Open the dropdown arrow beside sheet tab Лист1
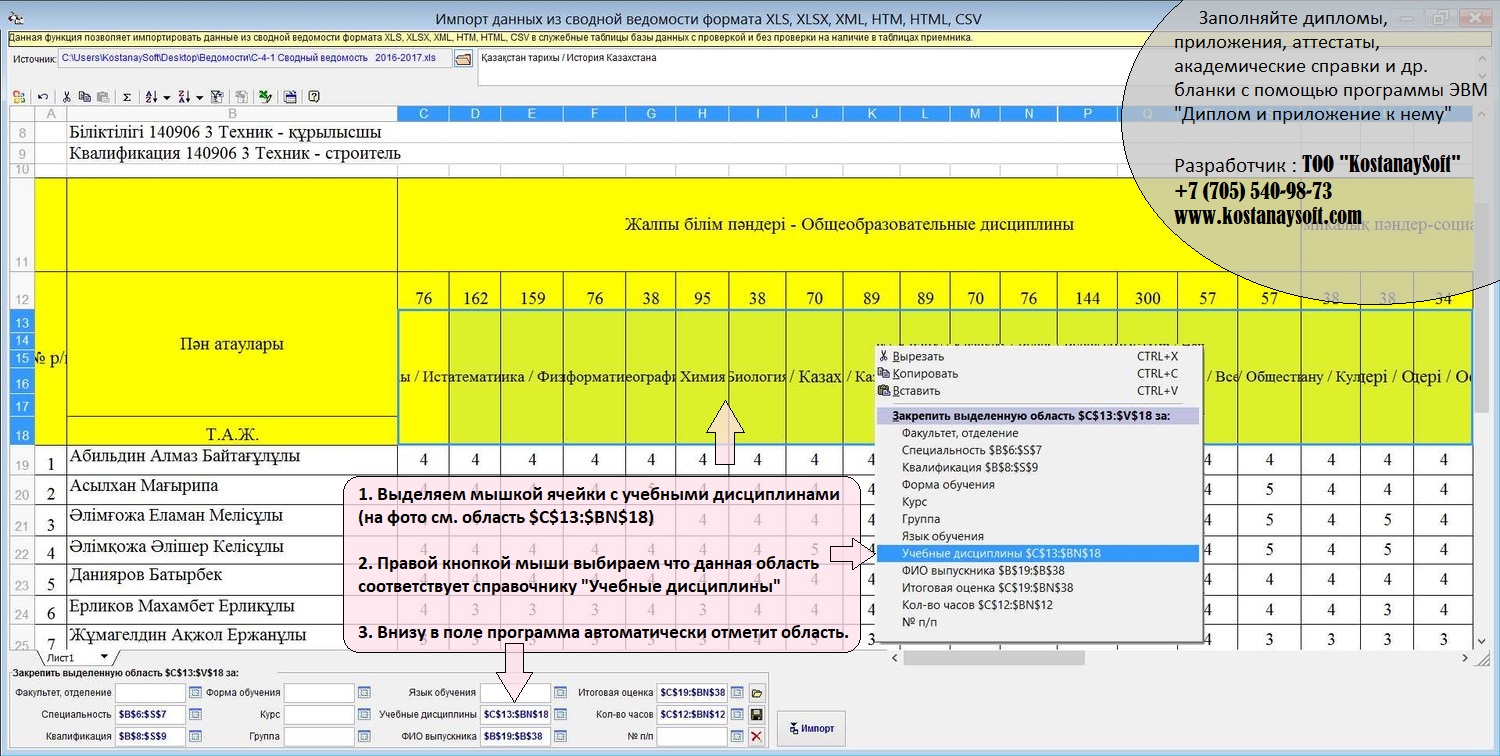Screen dimensions: 1500x756 coord(103,657)
